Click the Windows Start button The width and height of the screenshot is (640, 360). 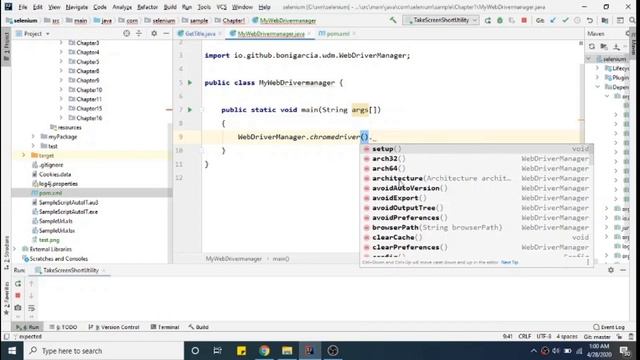tap(12, 351)
